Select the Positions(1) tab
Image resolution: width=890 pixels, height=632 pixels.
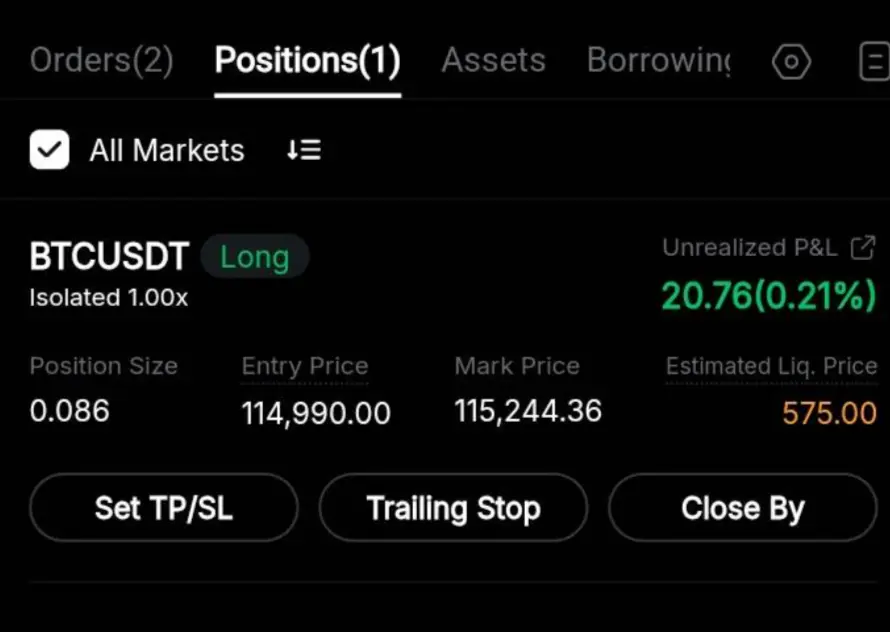[308, 60]
